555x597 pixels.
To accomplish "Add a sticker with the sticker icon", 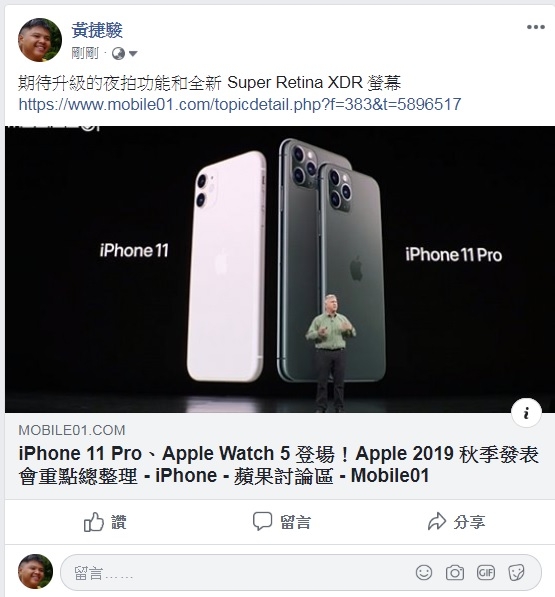I will pos(517,572).
